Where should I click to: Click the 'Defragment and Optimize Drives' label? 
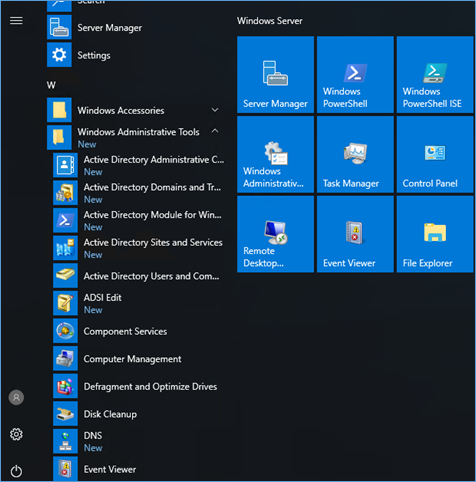click(150, 387)
